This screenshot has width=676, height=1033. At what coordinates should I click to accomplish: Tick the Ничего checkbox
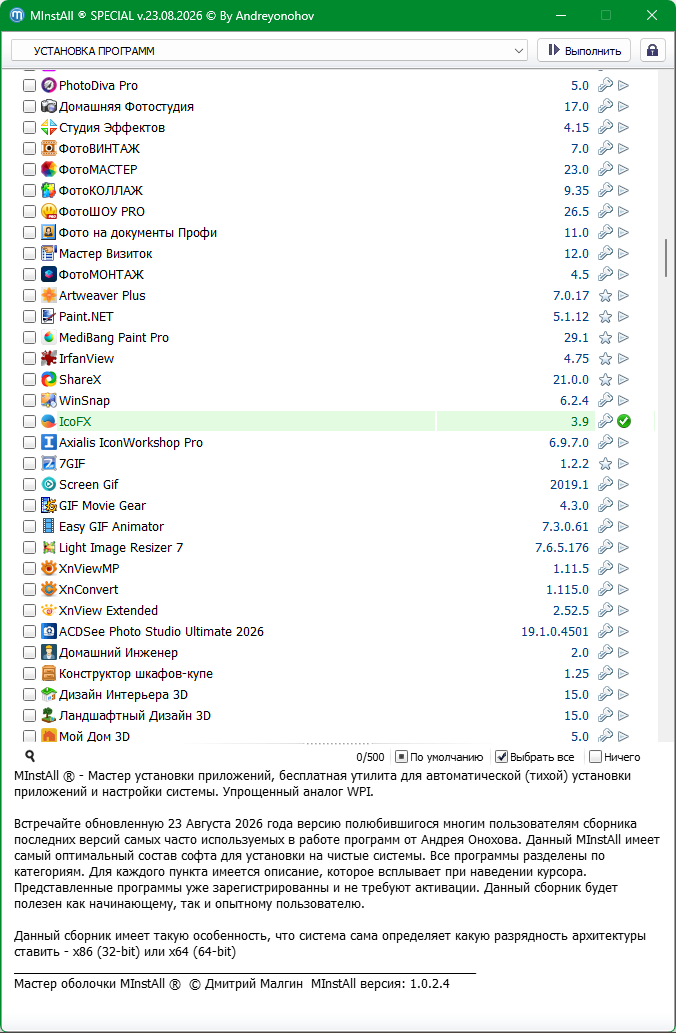click(x=595, y=757)
